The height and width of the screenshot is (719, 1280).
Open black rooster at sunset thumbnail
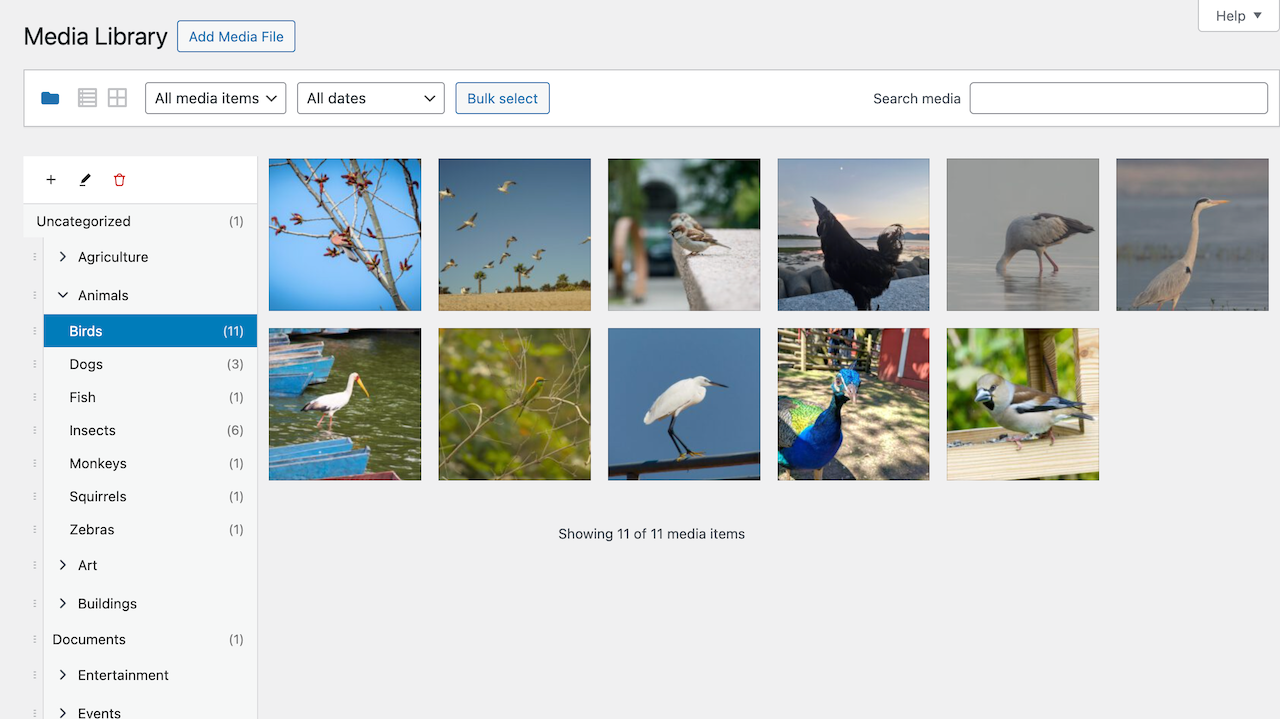click(x=854, y=235)
